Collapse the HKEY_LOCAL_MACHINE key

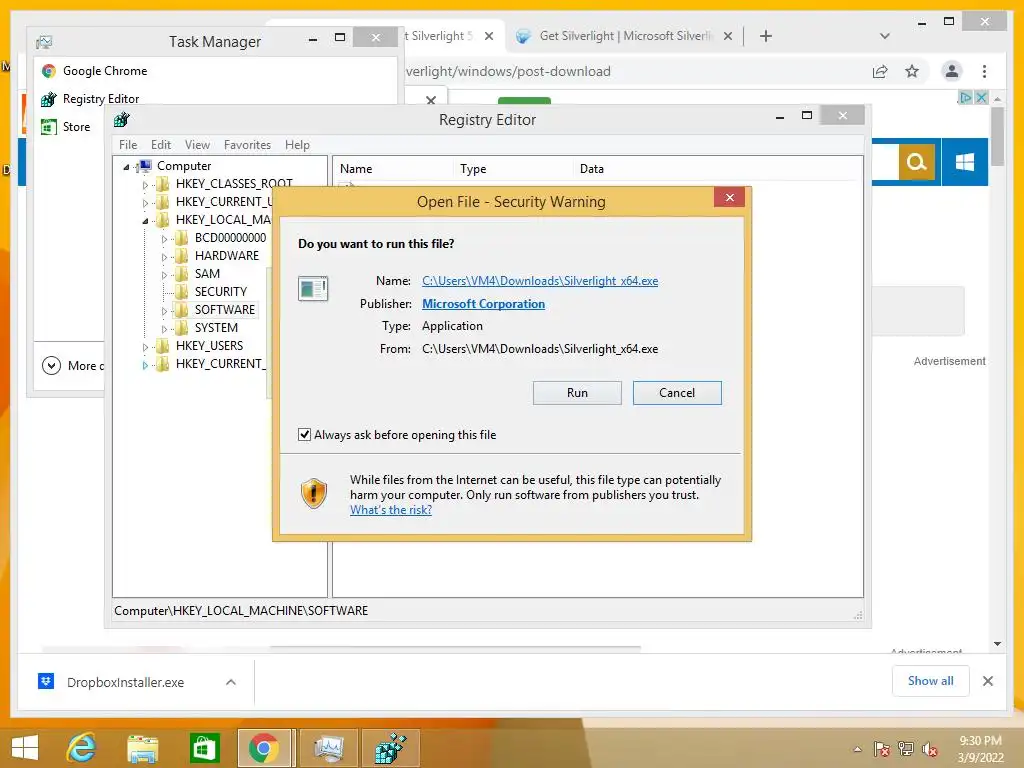145,221
